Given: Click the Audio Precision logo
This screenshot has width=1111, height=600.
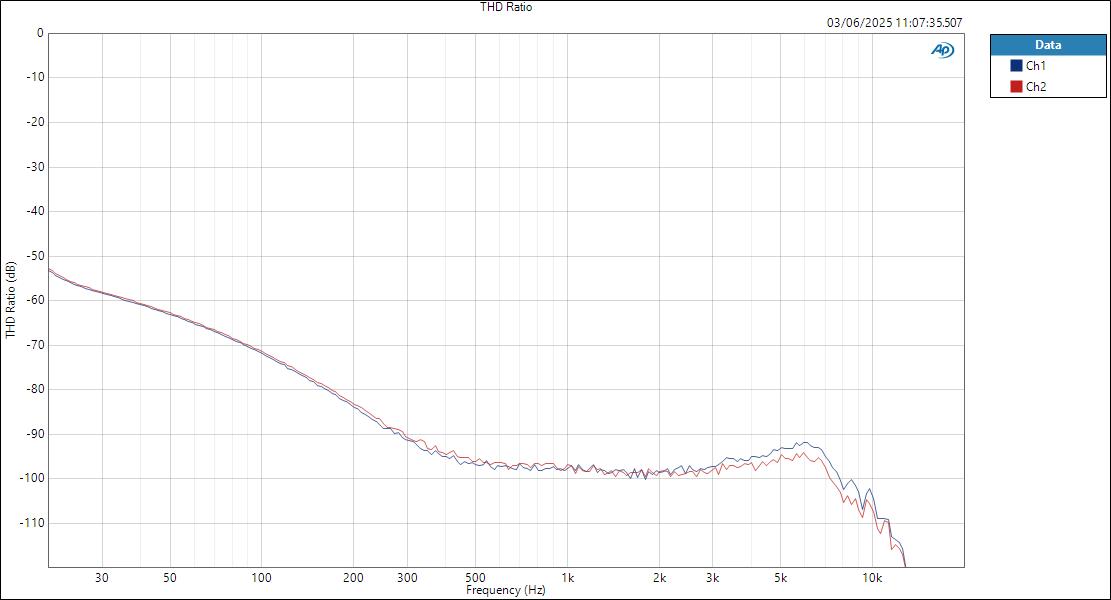Looking at the screenshot, I should pyautogui.click(x=943, y=47).
